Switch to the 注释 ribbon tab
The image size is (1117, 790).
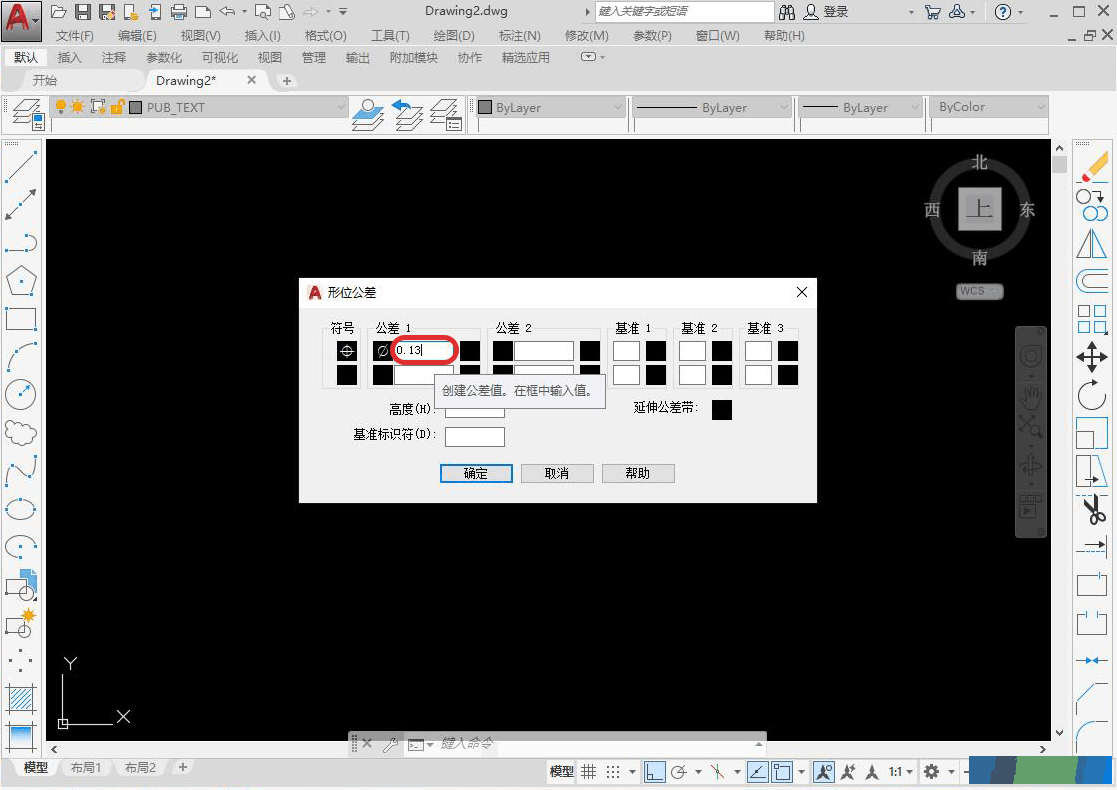113,58
